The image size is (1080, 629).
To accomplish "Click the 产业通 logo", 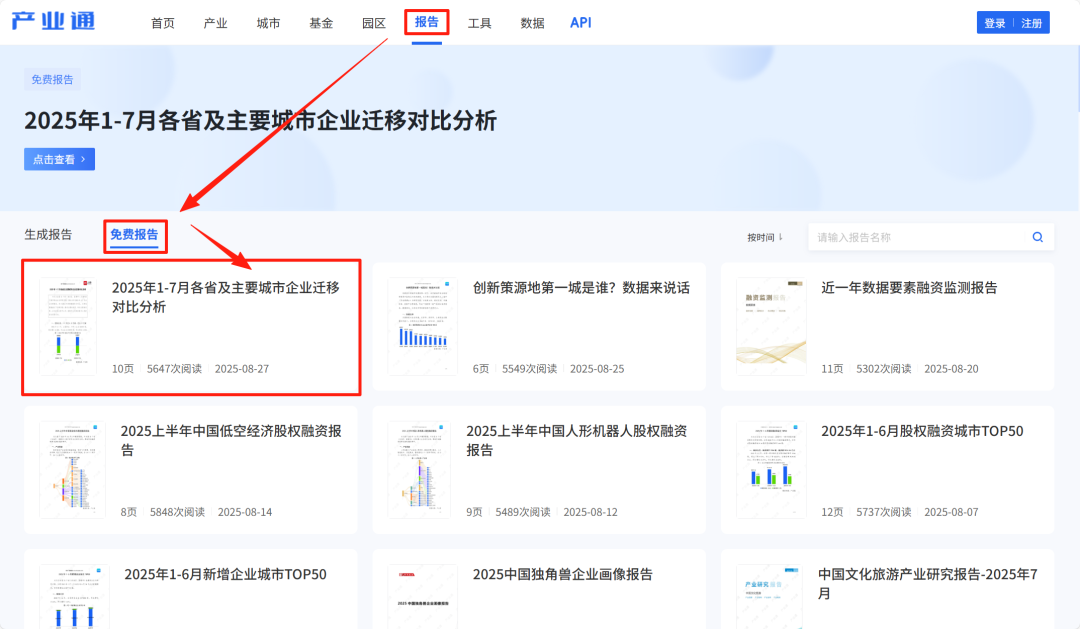I will tap(53, 21).
